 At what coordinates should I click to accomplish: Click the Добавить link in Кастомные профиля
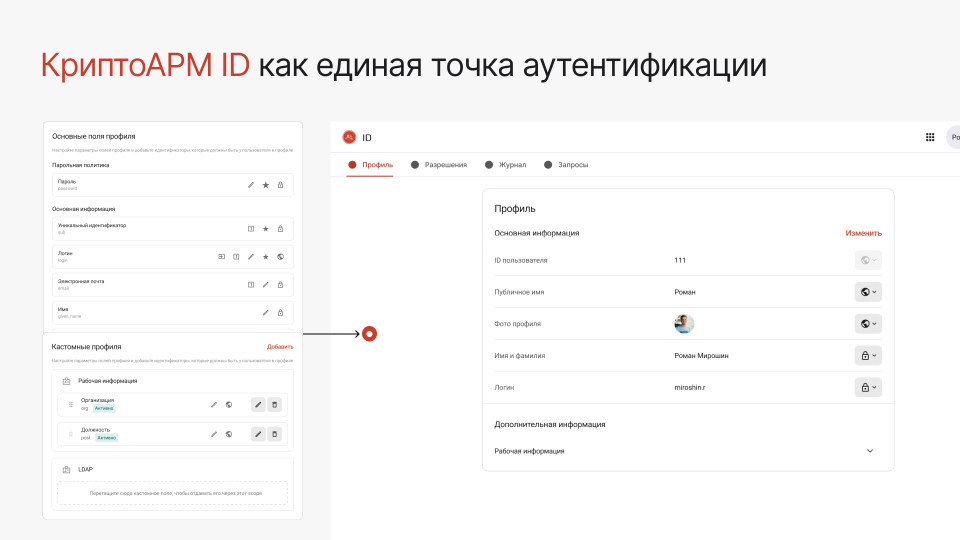point(280,347)
